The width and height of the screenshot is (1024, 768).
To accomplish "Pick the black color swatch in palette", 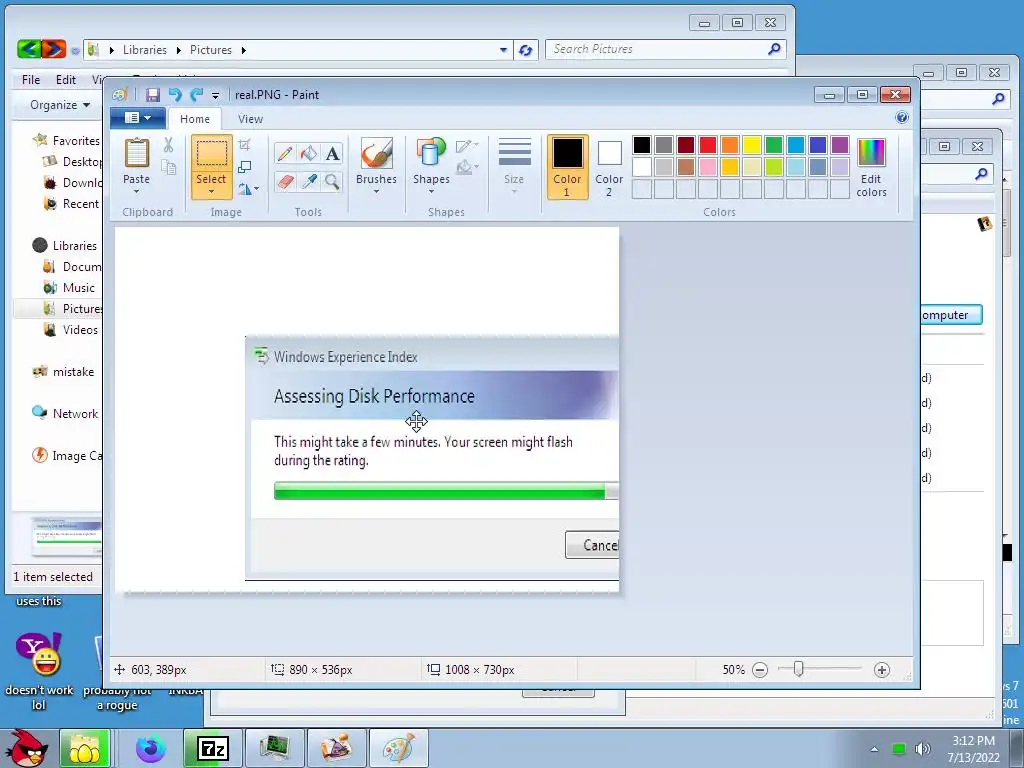I will [x=641, y=144].
